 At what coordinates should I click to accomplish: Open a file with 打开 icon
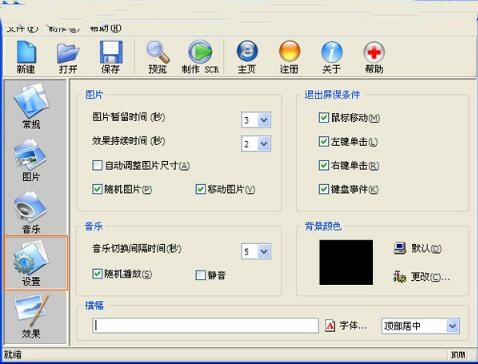(68, 53)
